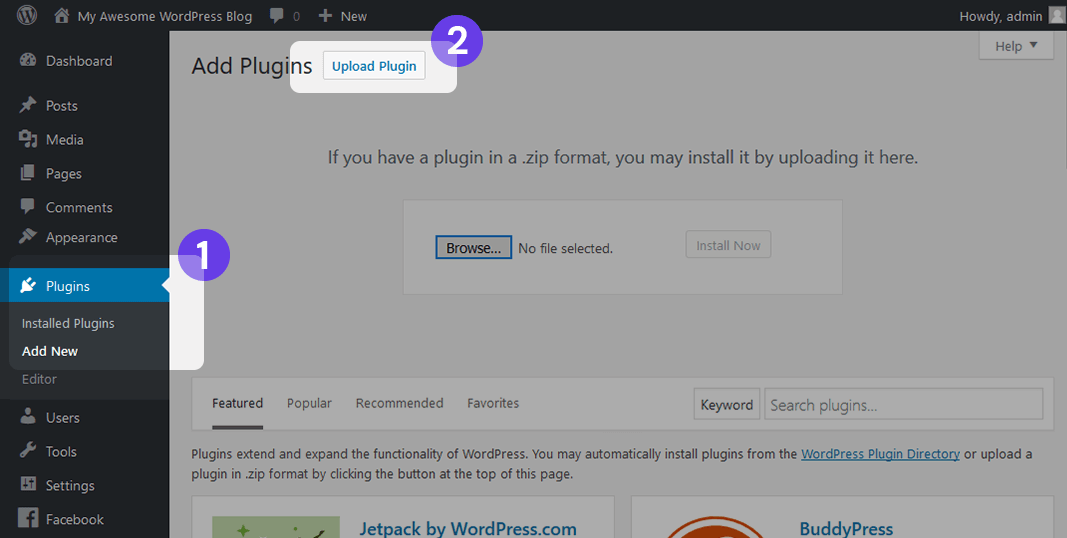Open the Facebook menu item
Image resolution: width=1067 pixels, height=538 pixels.
pyautogui.click(x=75, y=520)
